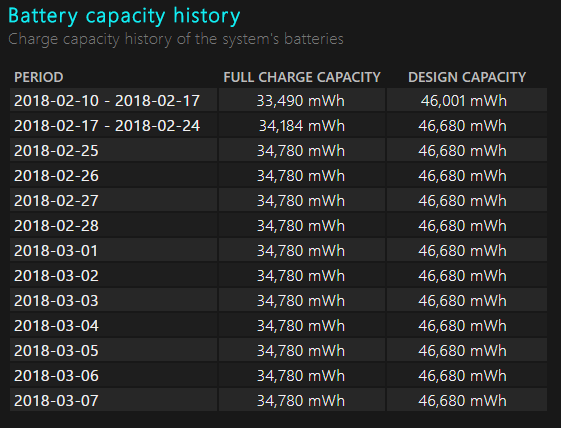The image size is (561, 428).
Task: Select the 2018-03-04 period cell
Action: pos(113,325)
